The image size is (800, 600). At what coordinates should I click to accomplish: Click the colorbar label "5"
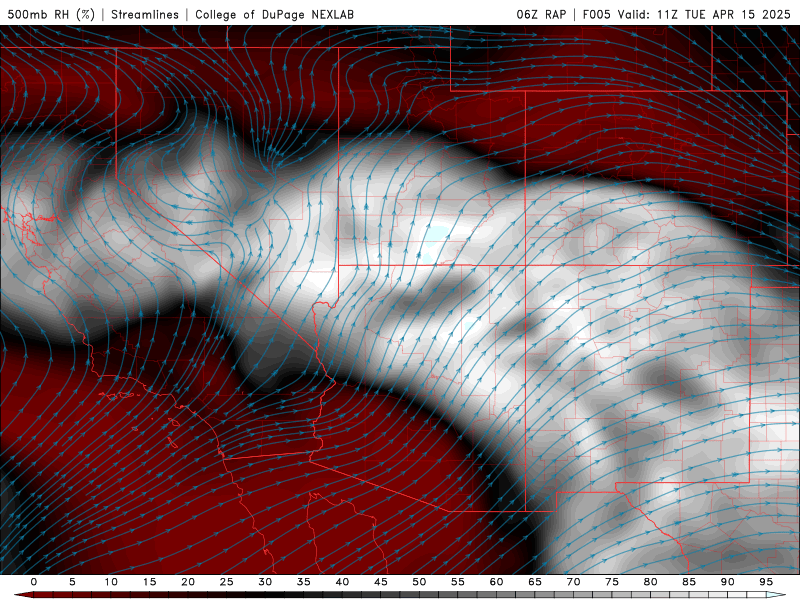(72, 582)
